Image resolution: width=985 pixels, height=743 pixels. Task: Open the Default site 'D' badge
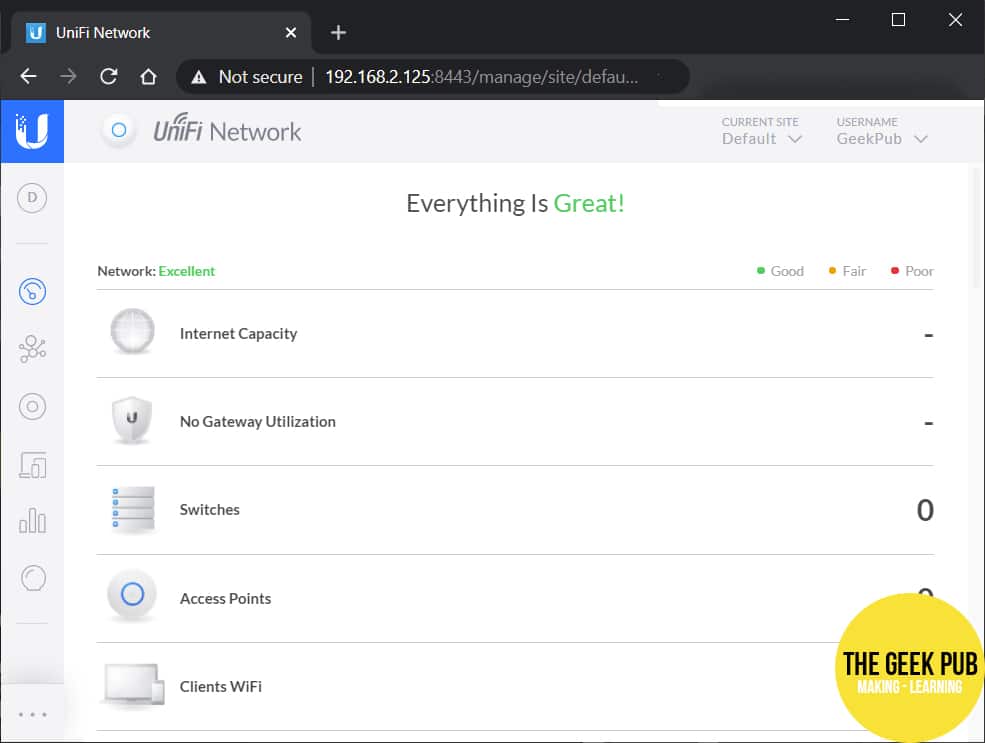(x=32, y=198)
